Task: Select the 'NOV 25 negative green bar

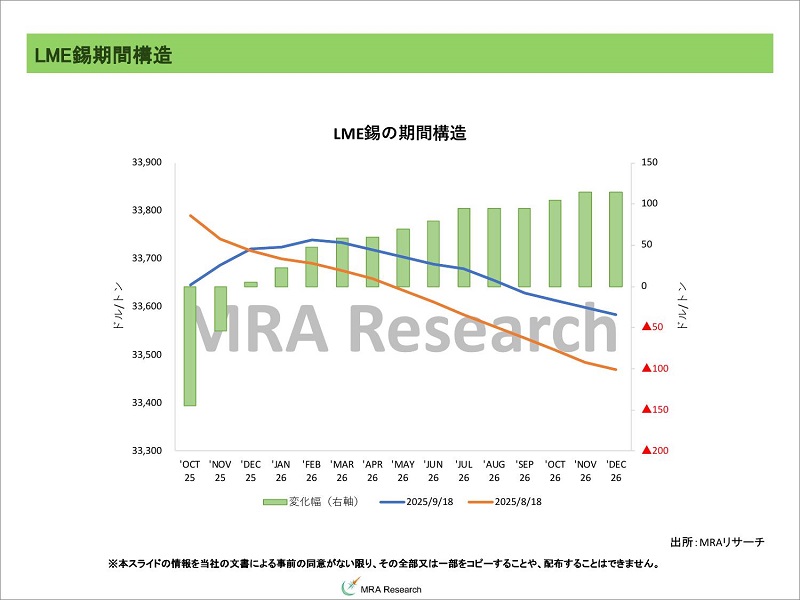Action: (x=220, y=309)
